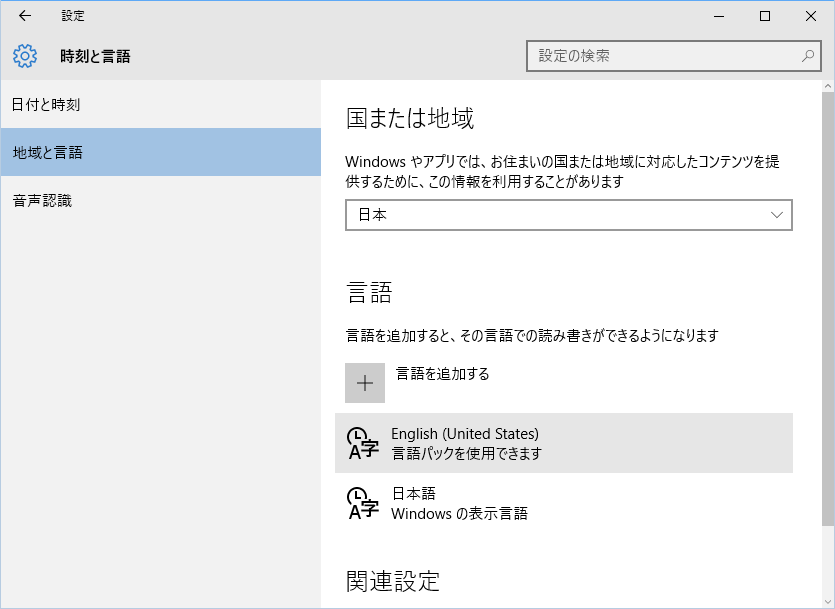Maximize the Settings window

(x=765, y=16)
